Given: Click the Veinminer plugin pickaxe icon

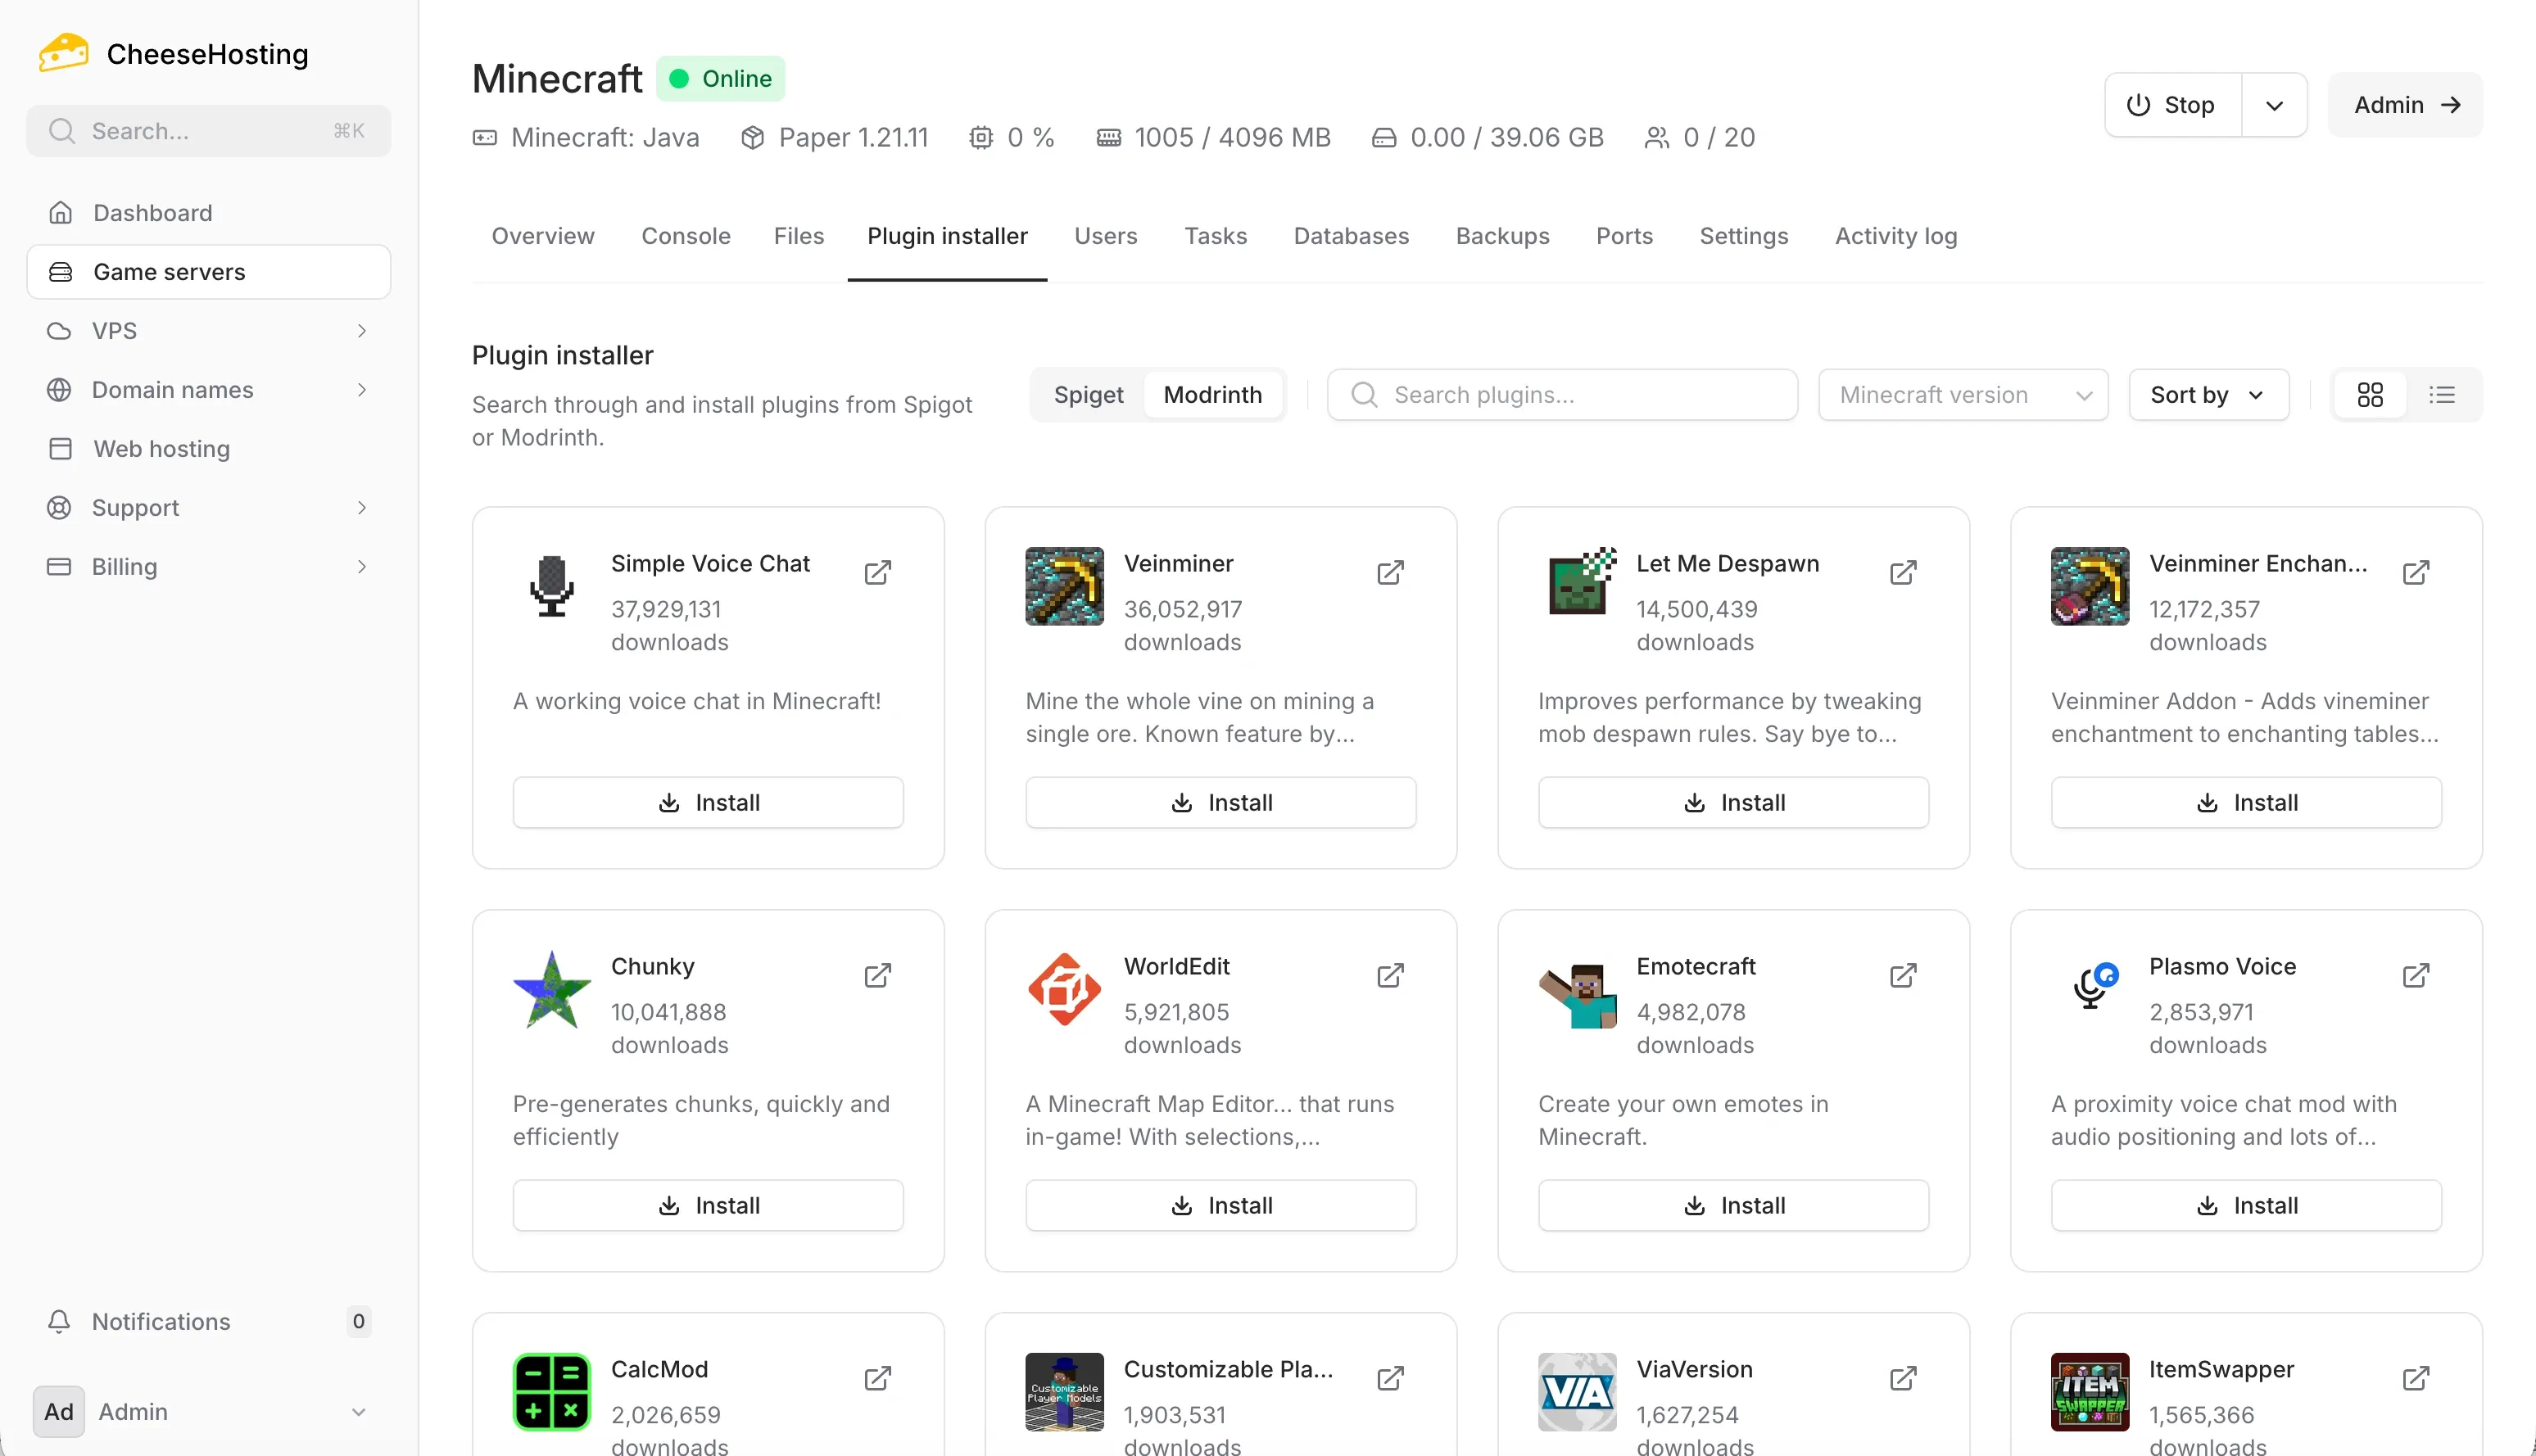Looking at the screenshot, I should click(1063, 587).
